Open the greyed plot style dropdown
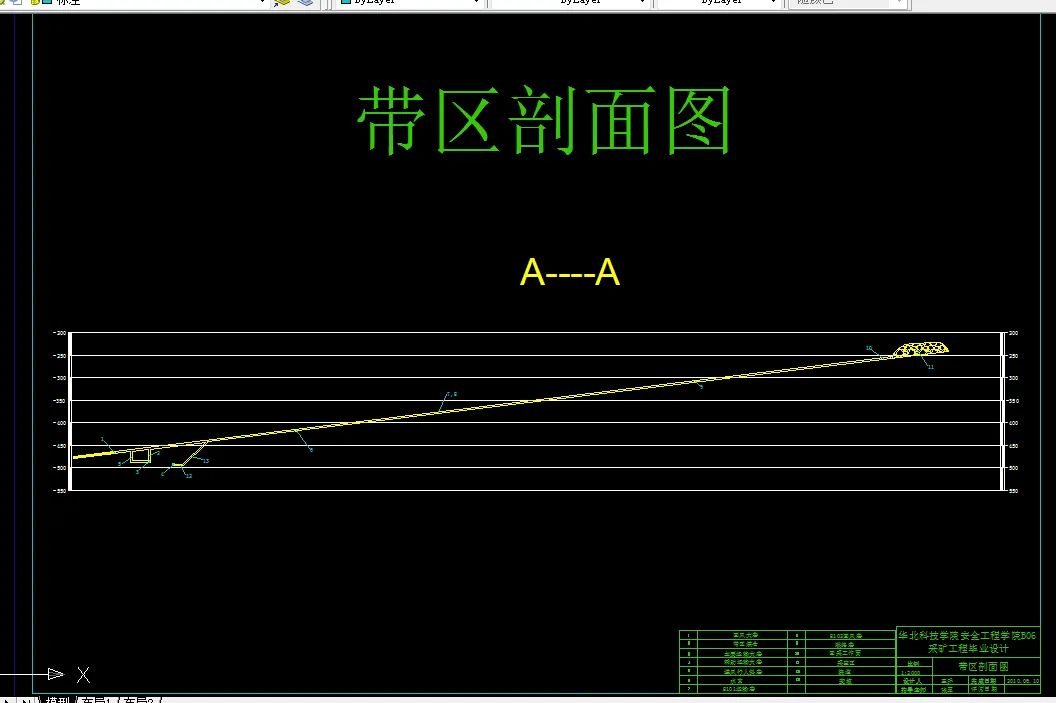1056x703 pixels. [x=847, y=2]
